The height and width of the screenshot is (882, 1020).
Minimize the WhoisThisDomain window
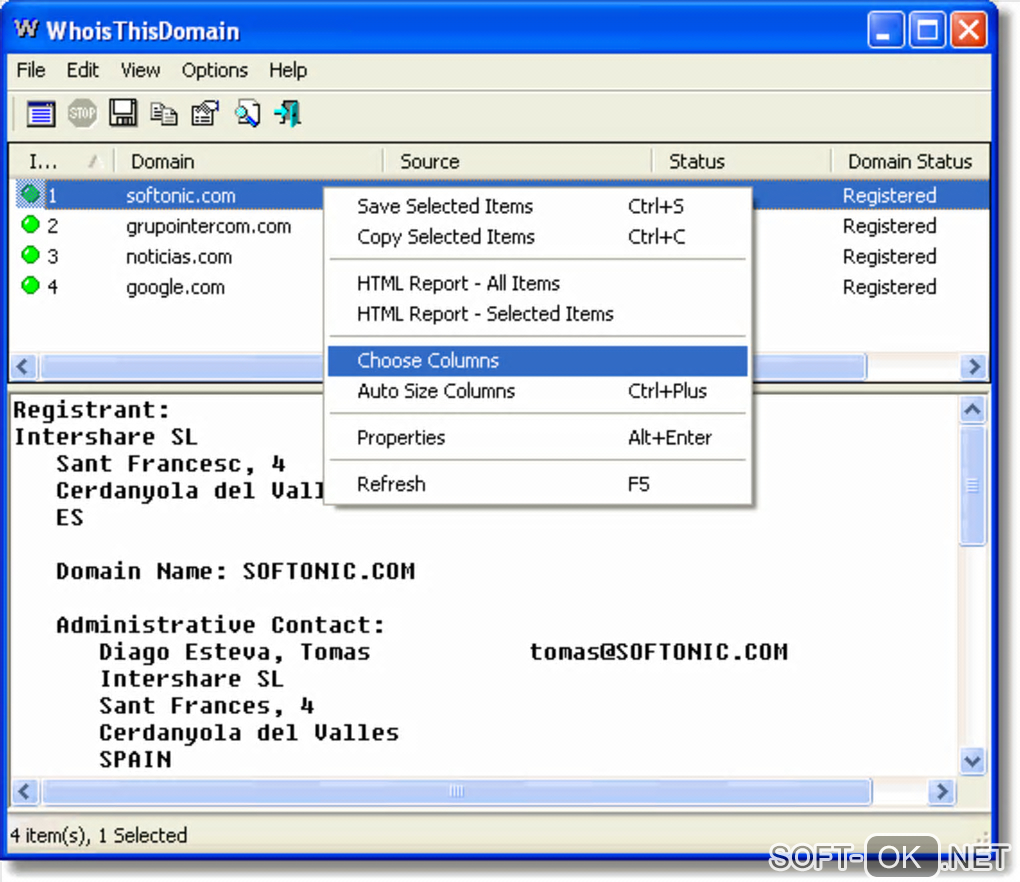pos(885,29)
